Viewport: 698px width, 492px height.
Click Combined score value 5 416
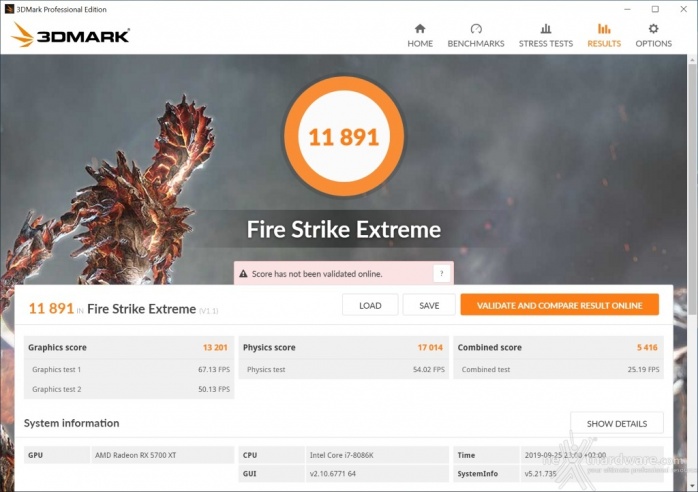(x=647, y=347)
